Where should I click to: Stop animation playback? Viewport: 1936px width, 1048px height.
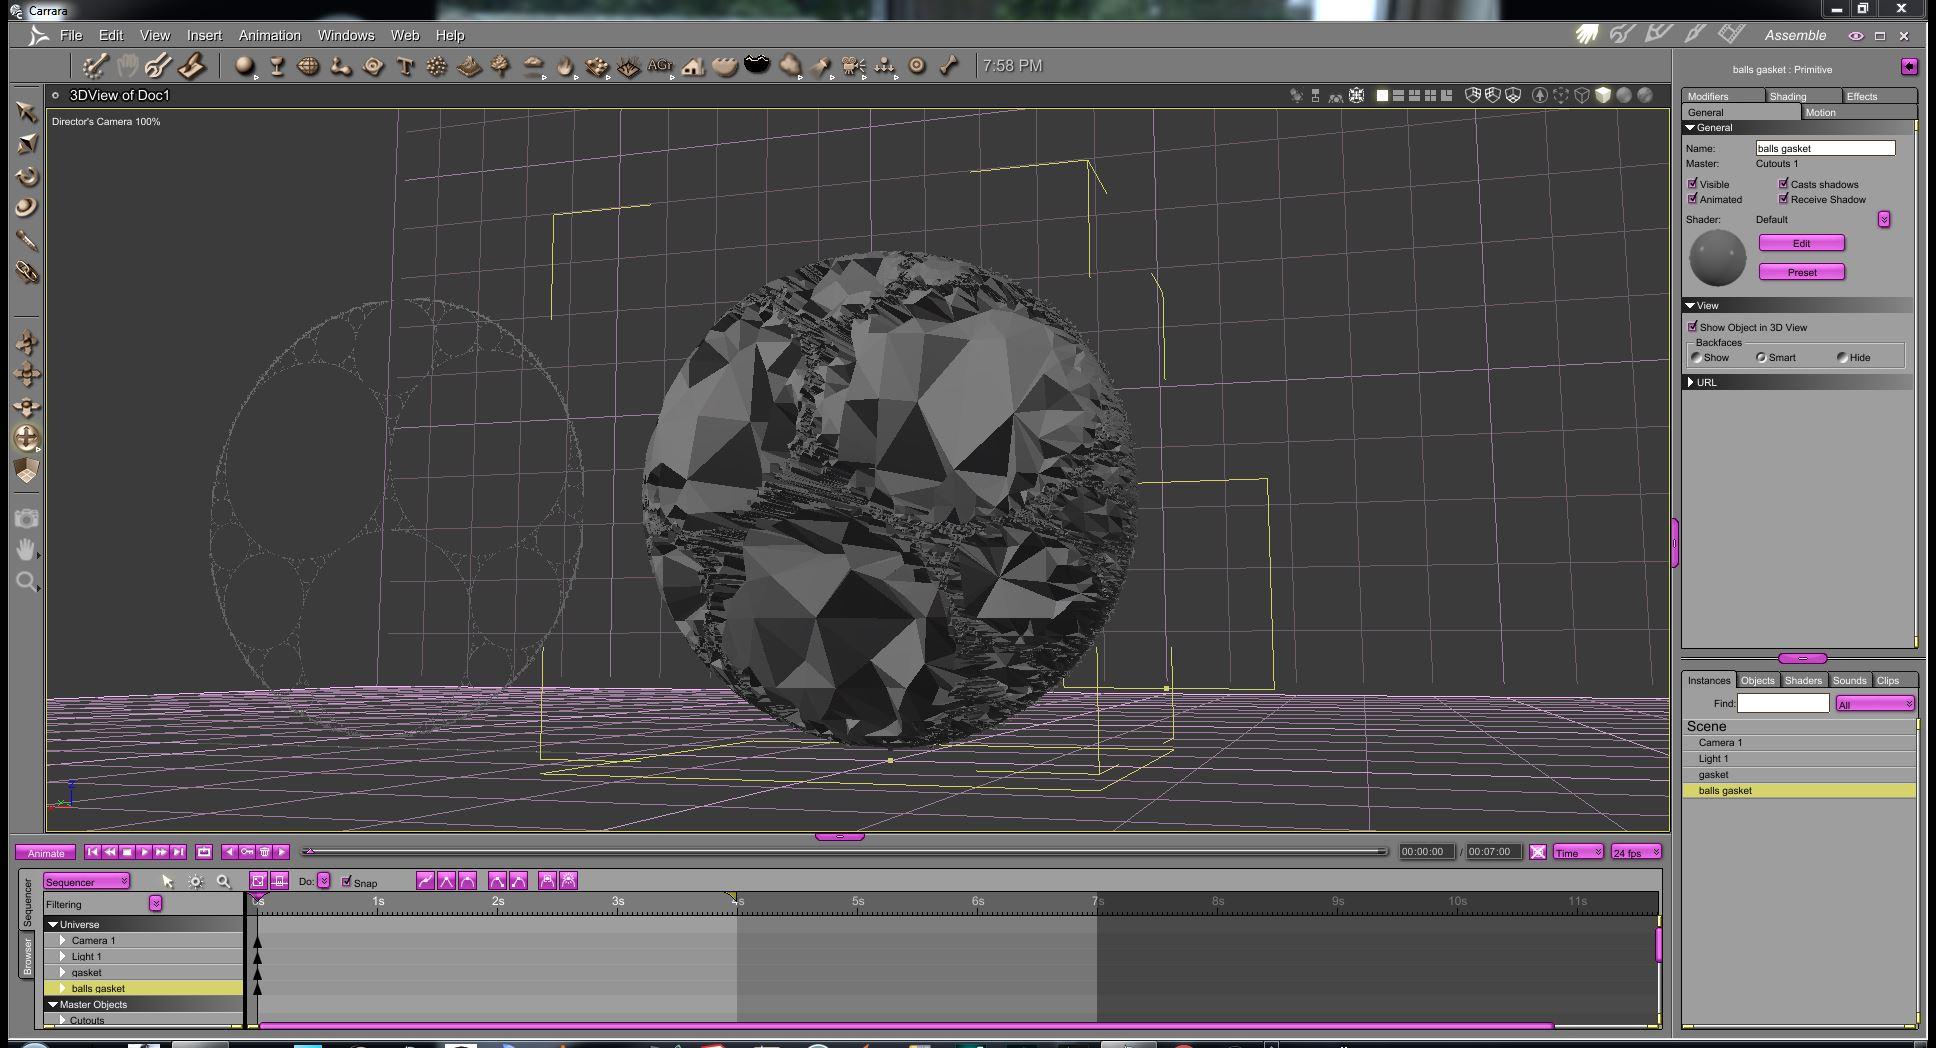[x=127, y=852]
